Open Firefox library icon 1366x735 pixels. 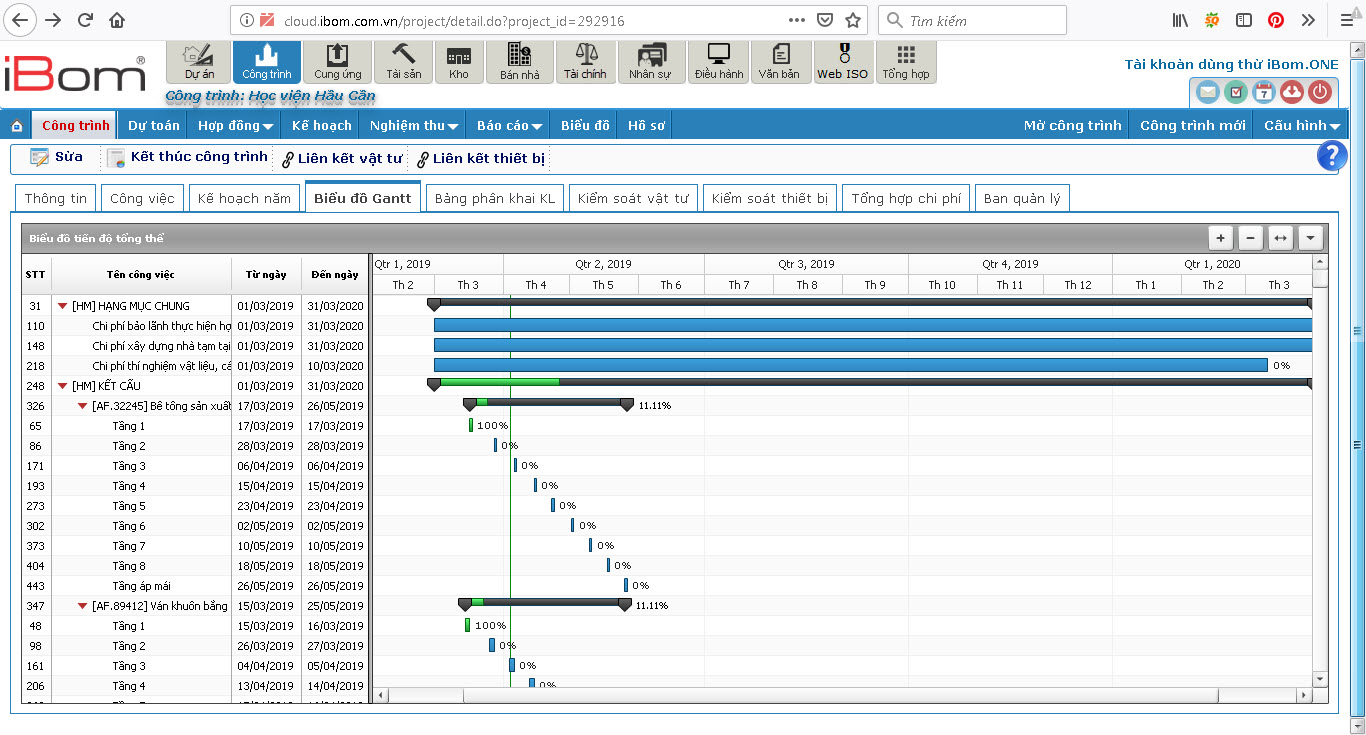(x=1180, y=20)
